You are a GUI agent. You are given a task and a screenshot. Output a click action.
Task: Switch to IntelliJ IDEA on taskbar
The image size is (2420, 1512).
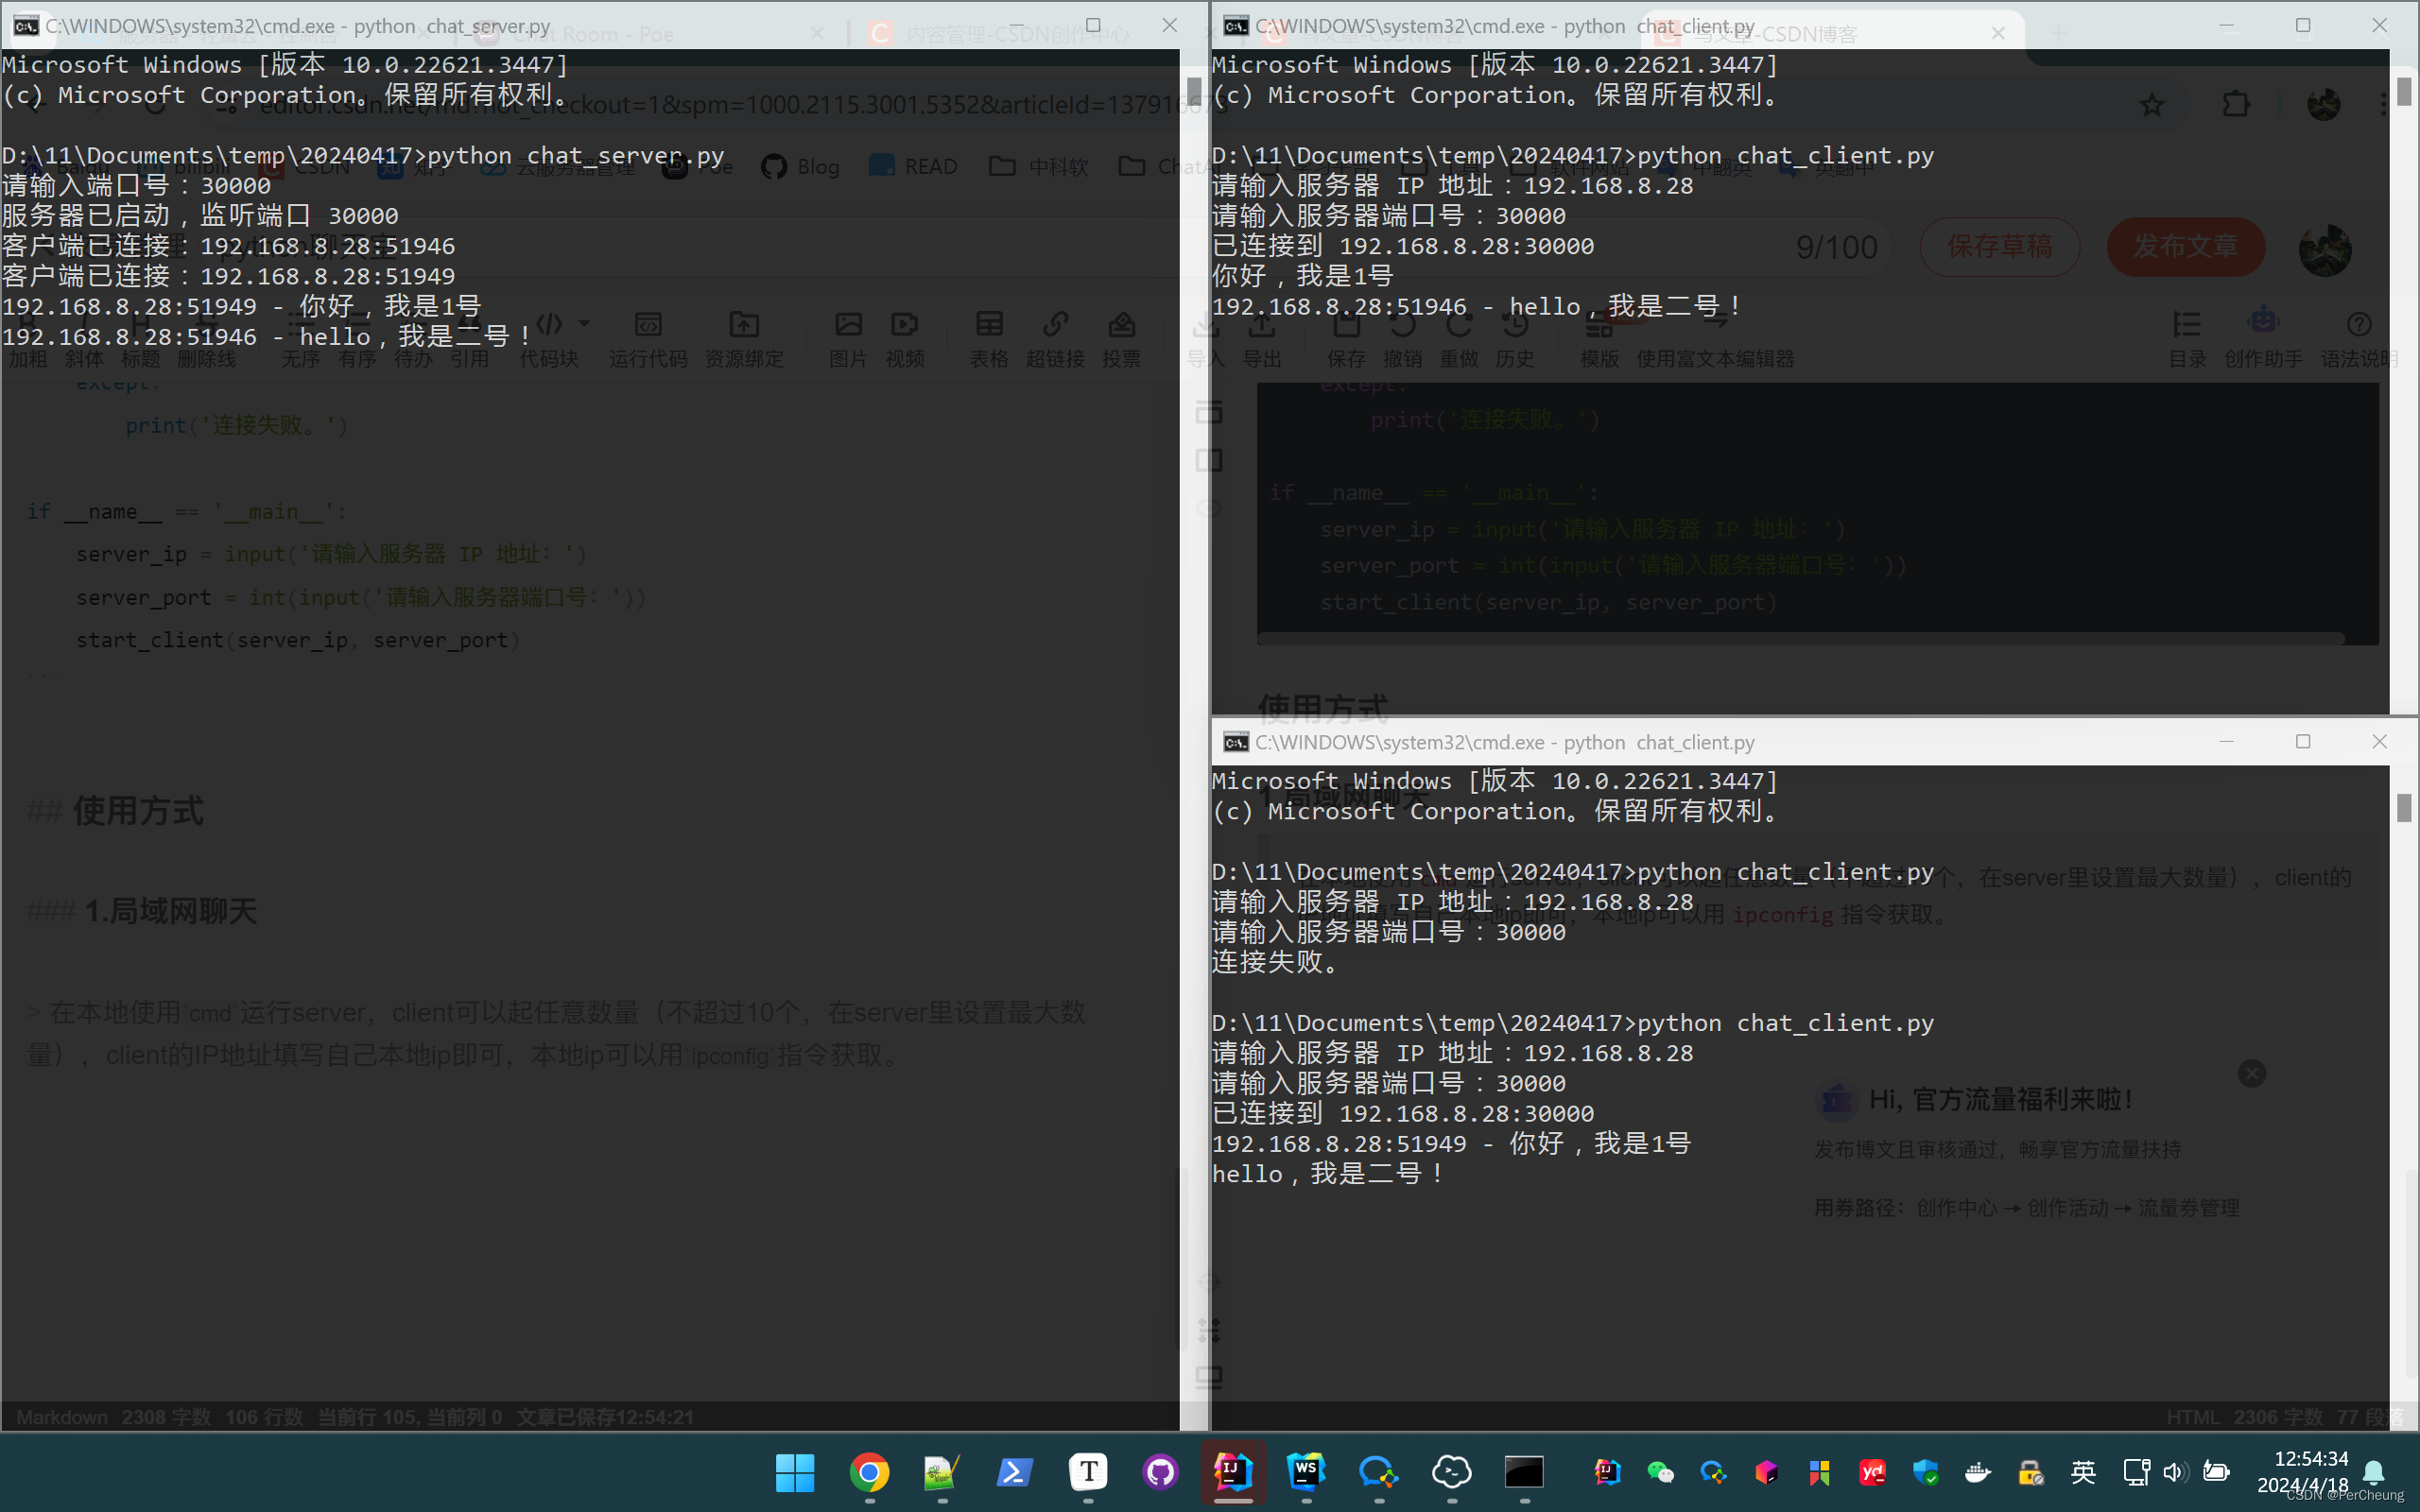tap(1233, 1472)
